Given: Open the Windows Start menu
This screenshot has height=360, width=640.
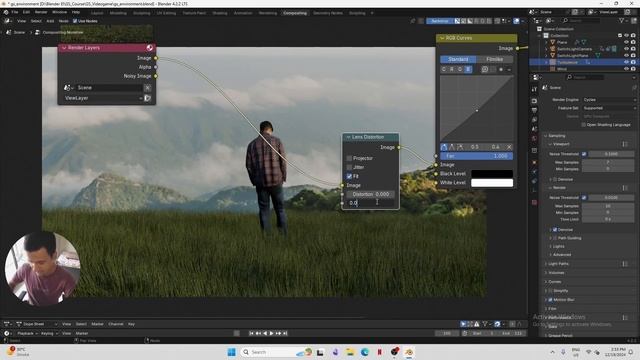Looking at the screenshot, I should pos(231,352).
